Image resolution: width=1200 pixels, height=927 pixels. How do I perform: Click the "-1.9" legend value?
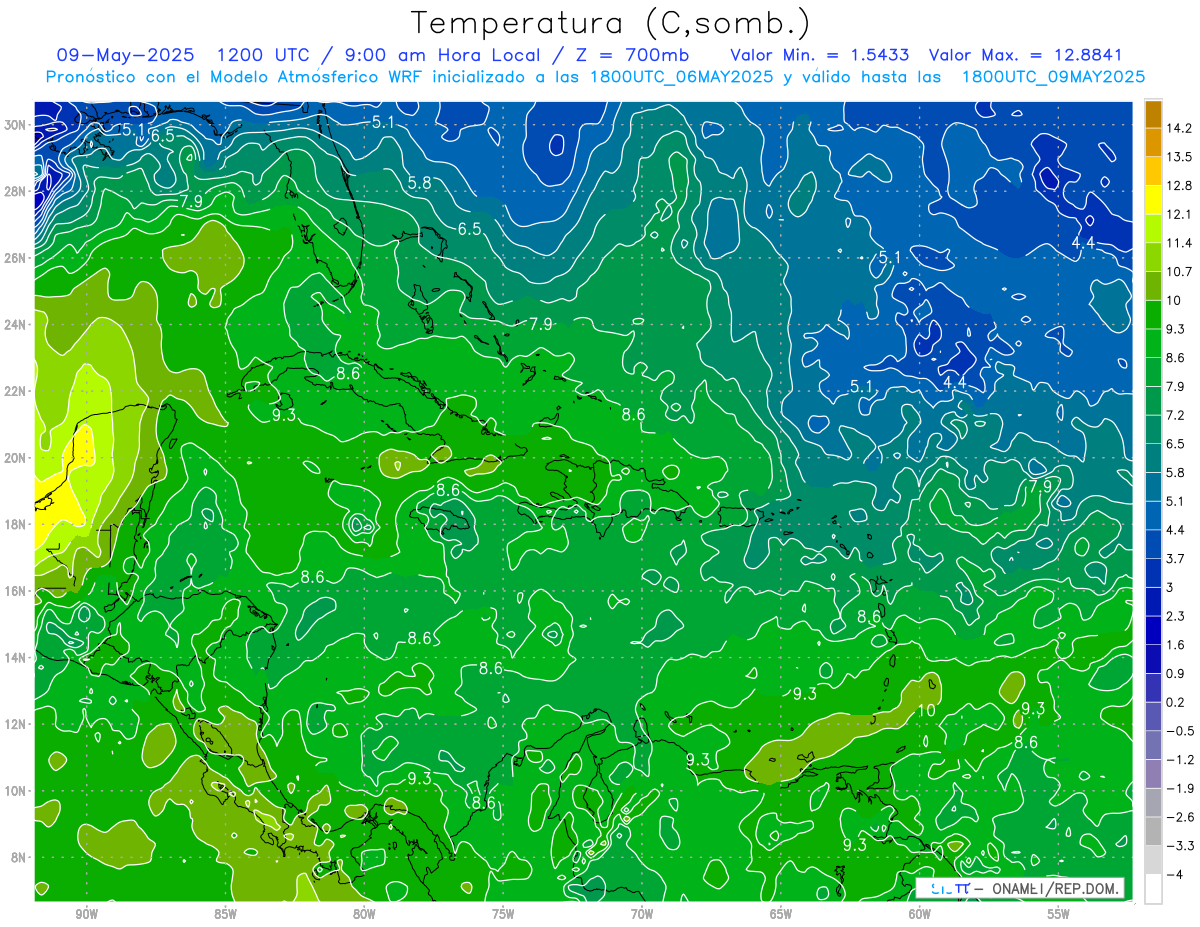click(1181, 788)
